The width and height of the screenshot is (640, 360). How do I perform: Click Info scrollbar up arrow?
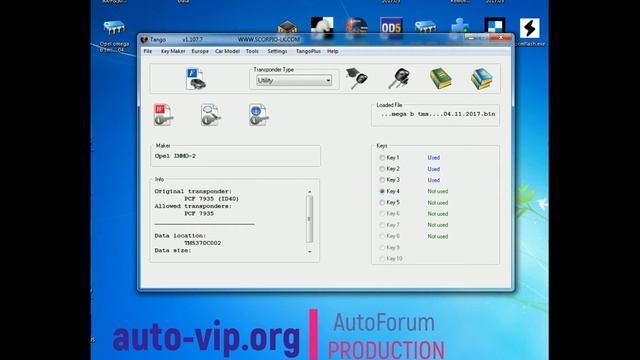(309, 191)
